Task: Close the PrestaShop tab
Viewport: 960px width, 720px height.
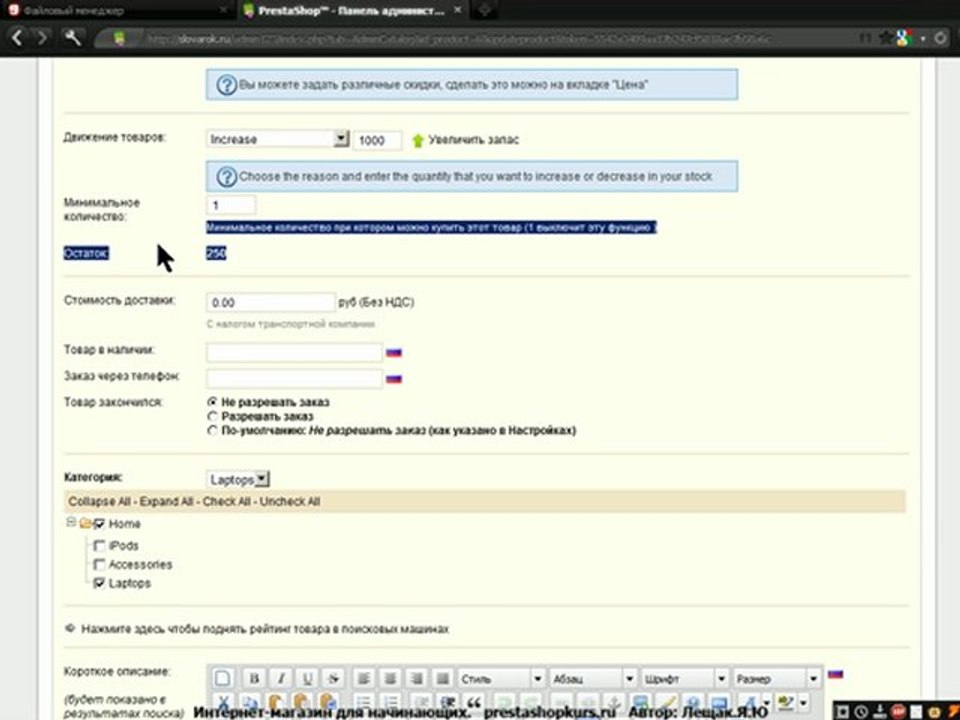Action: point(459,11)
